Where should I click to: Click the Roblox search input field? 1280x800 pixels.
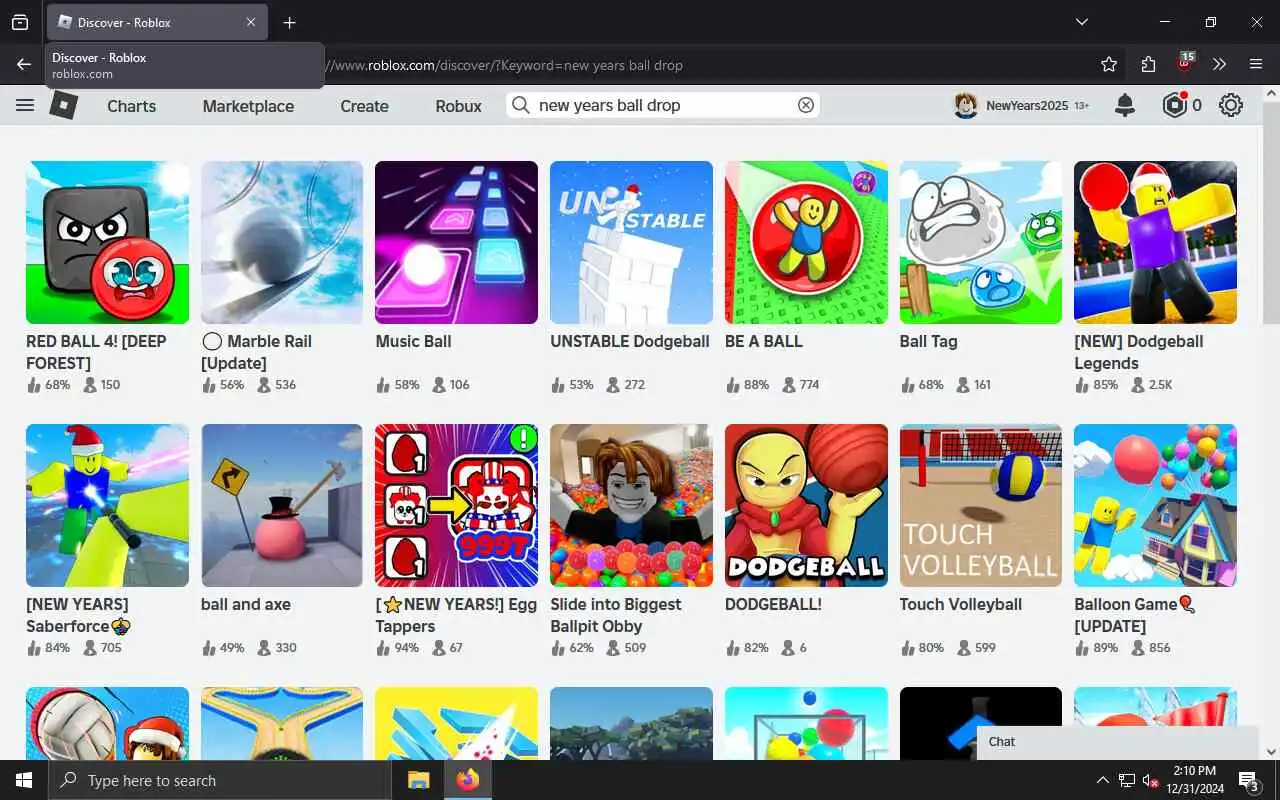664,105
